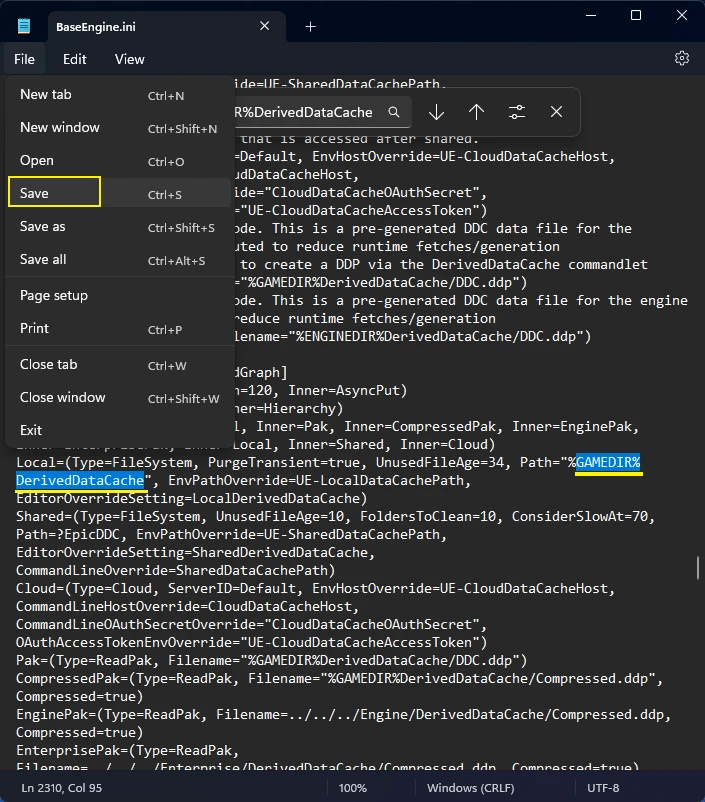Click the Pak=(Type=ReadPak line
Screen dimensions: 705x802
pos(271,660)
